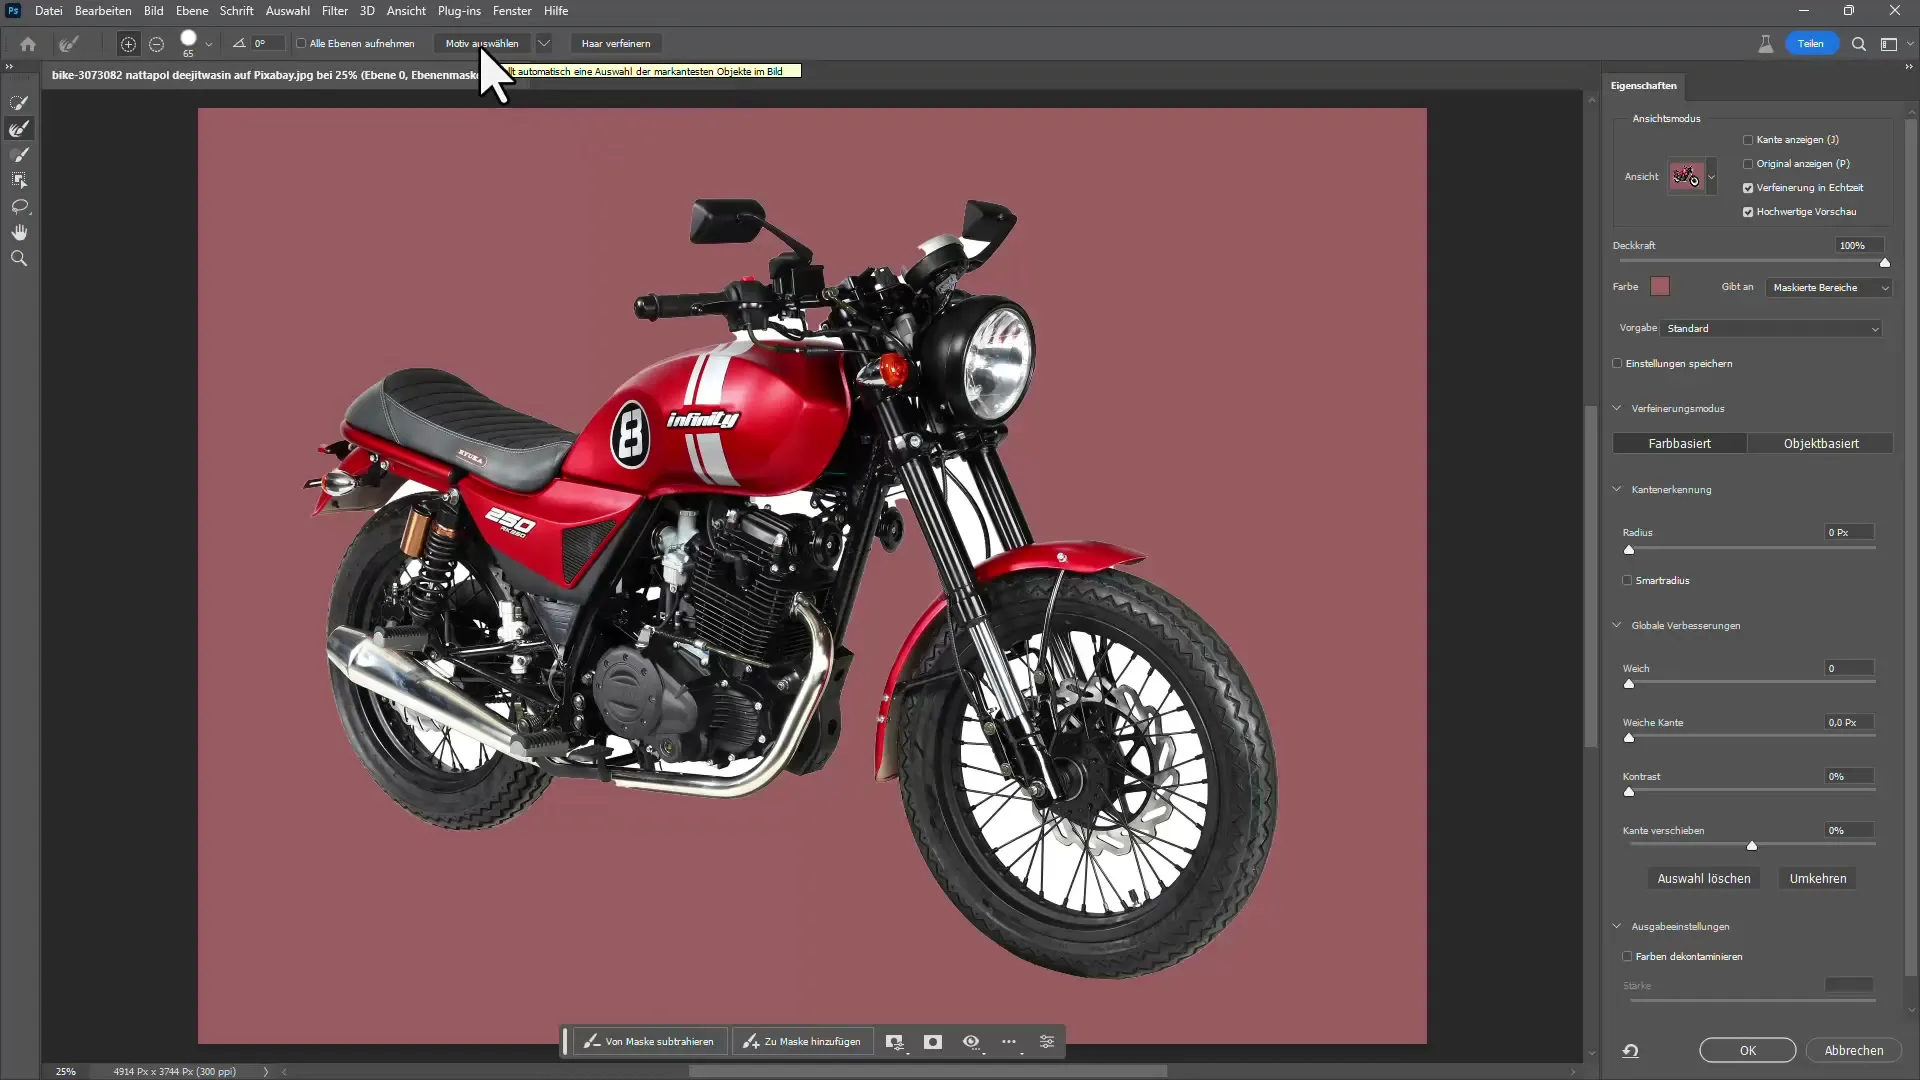
Task: Open the Datei menu
Action: (48, 11)
